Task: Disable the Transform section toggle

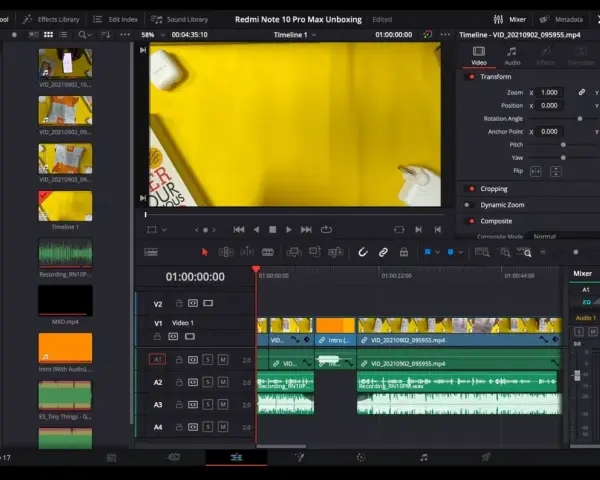Action: coord(471,77)
